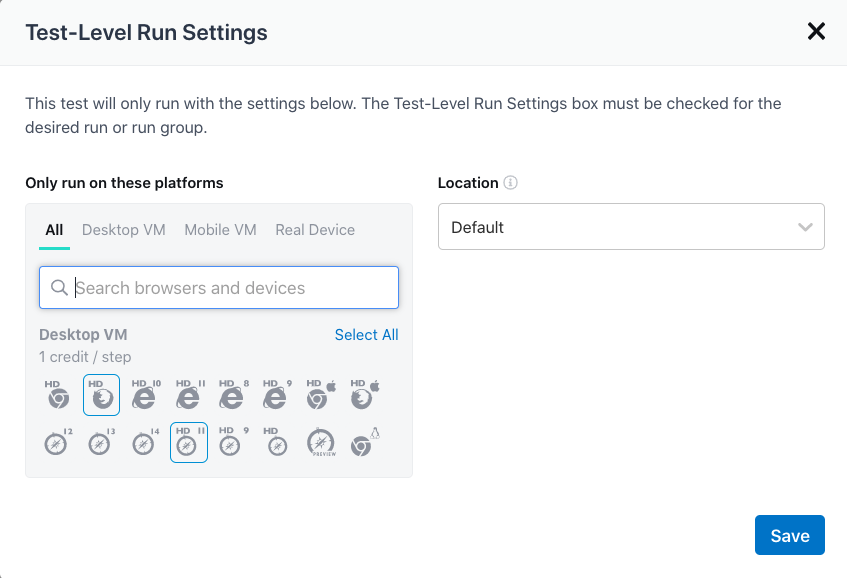Image resolution: width=847 pixels, height=578 pixels.
Task: Click the search magnifier icon
Action: click(59, 287)
